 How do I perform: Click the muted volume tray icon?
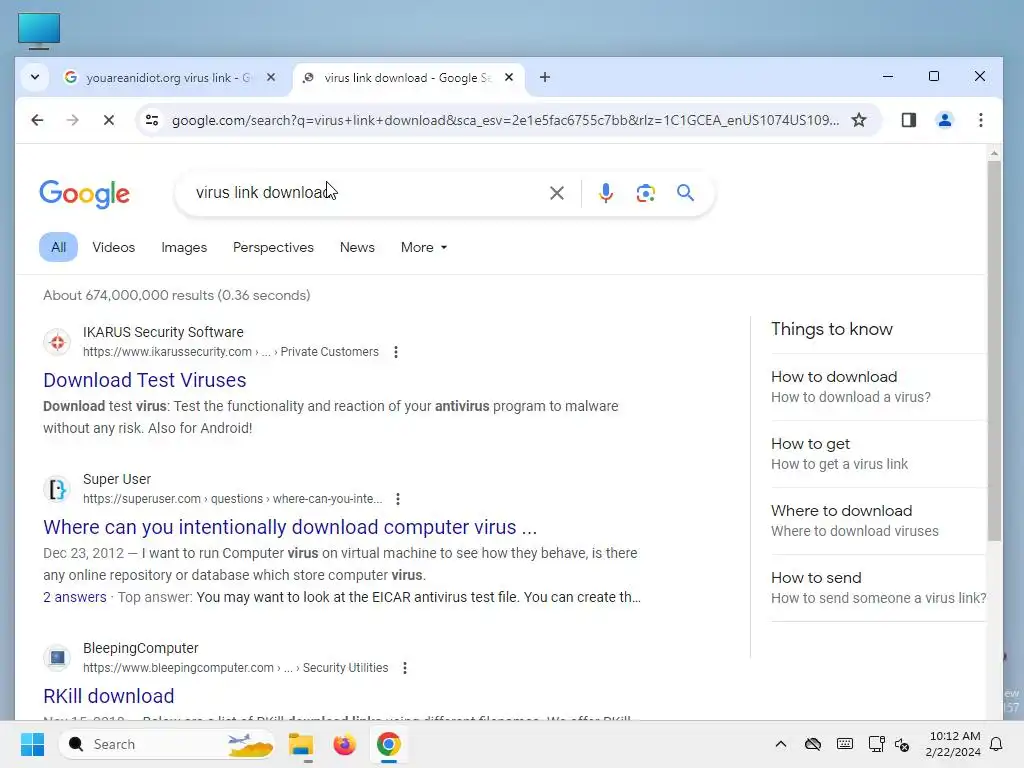902,744
